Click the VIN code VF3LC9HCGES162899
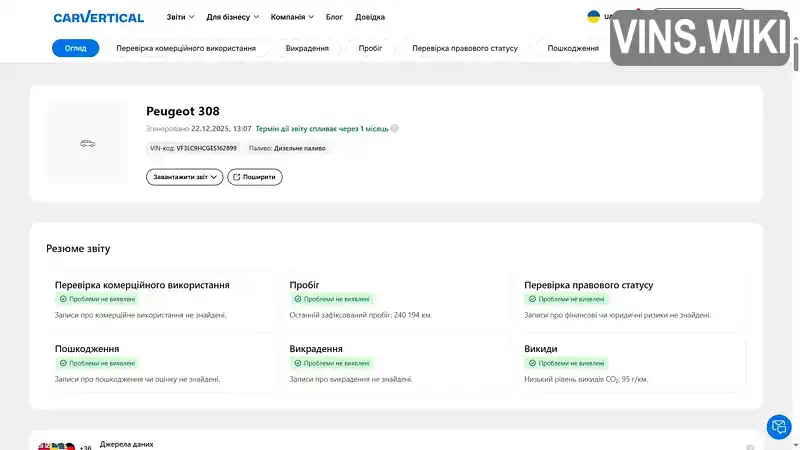The width and height of the screenshot is (800, 450). (207, 148)
